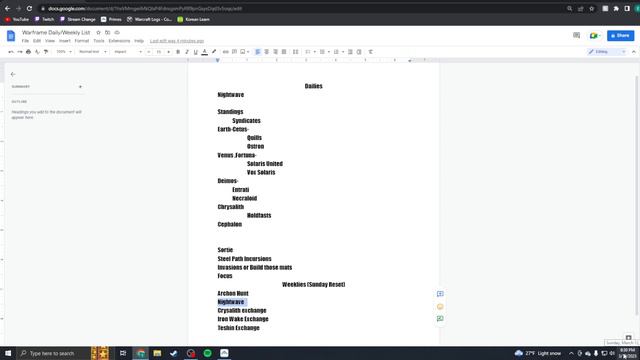
Task: Select right align
Action: (x=276, y=52)
